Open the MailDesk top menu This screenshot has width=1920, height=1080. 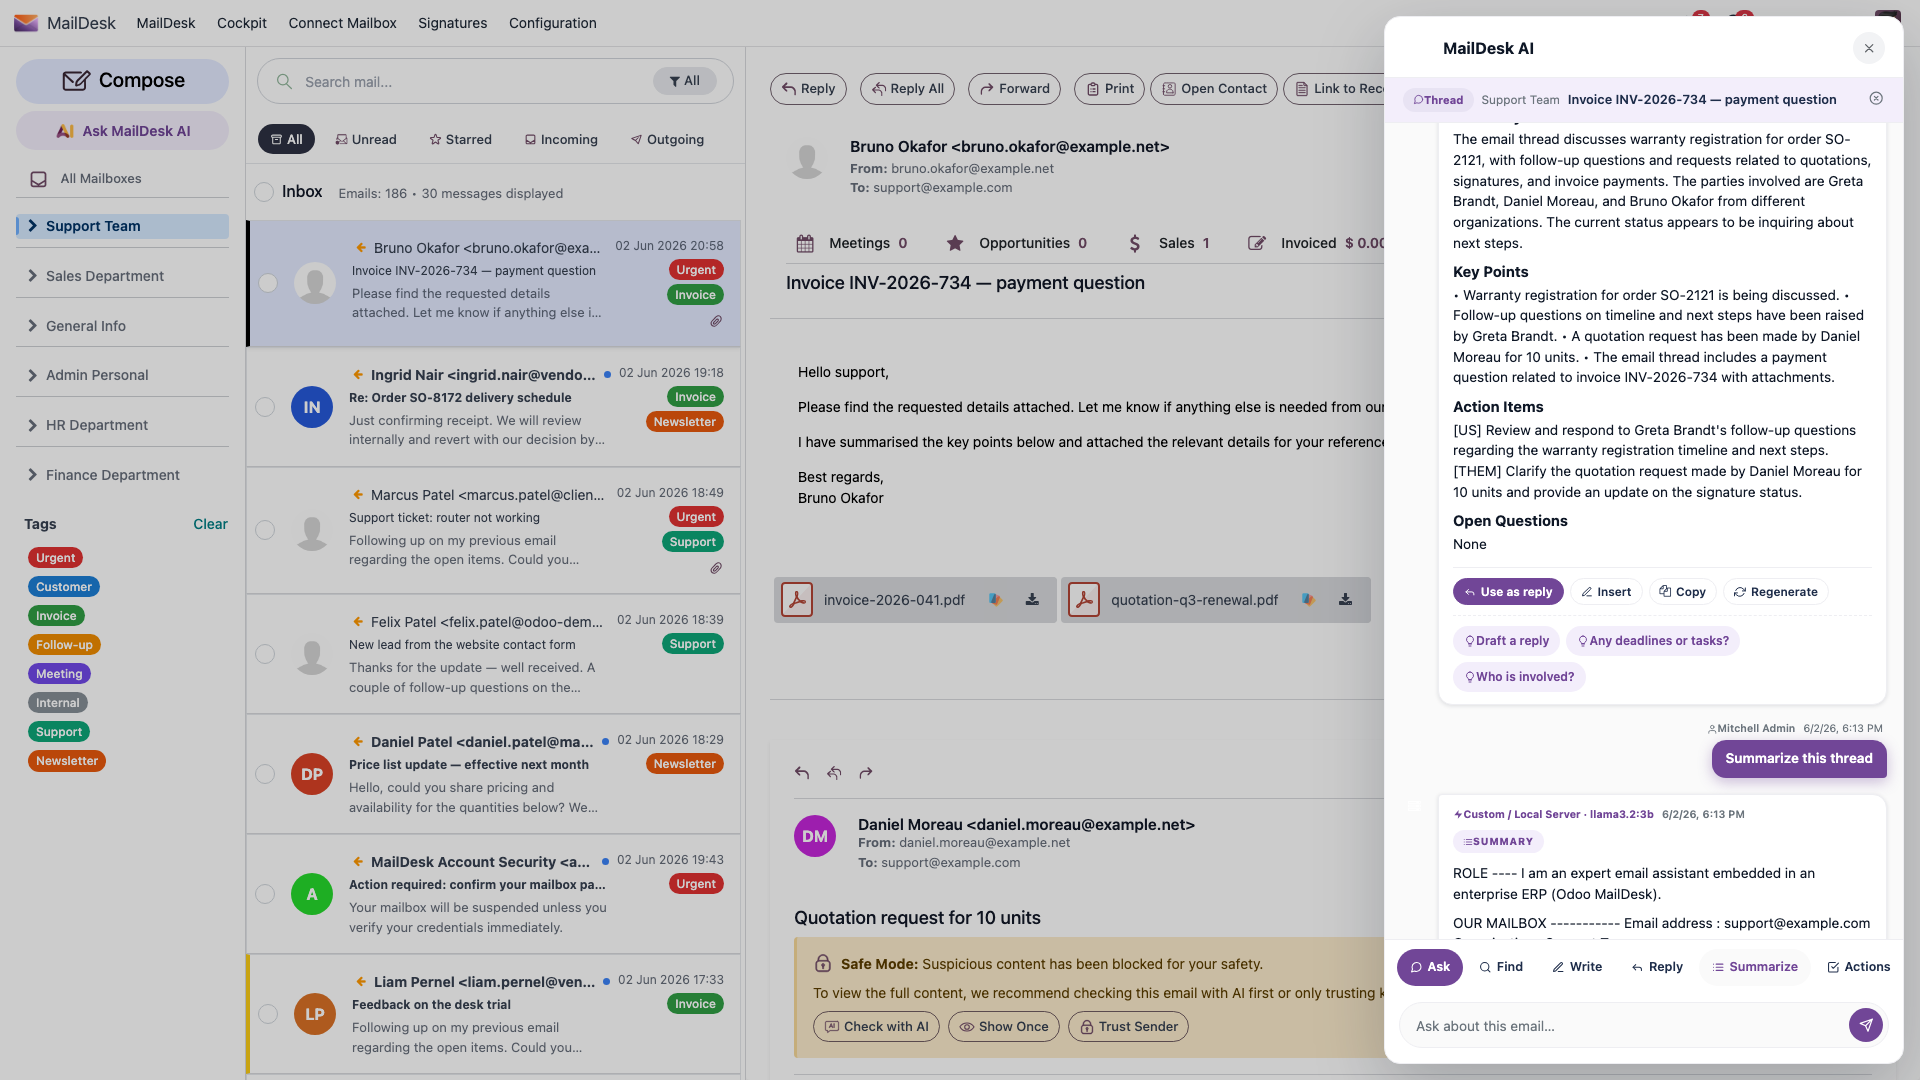pos(166,23)
